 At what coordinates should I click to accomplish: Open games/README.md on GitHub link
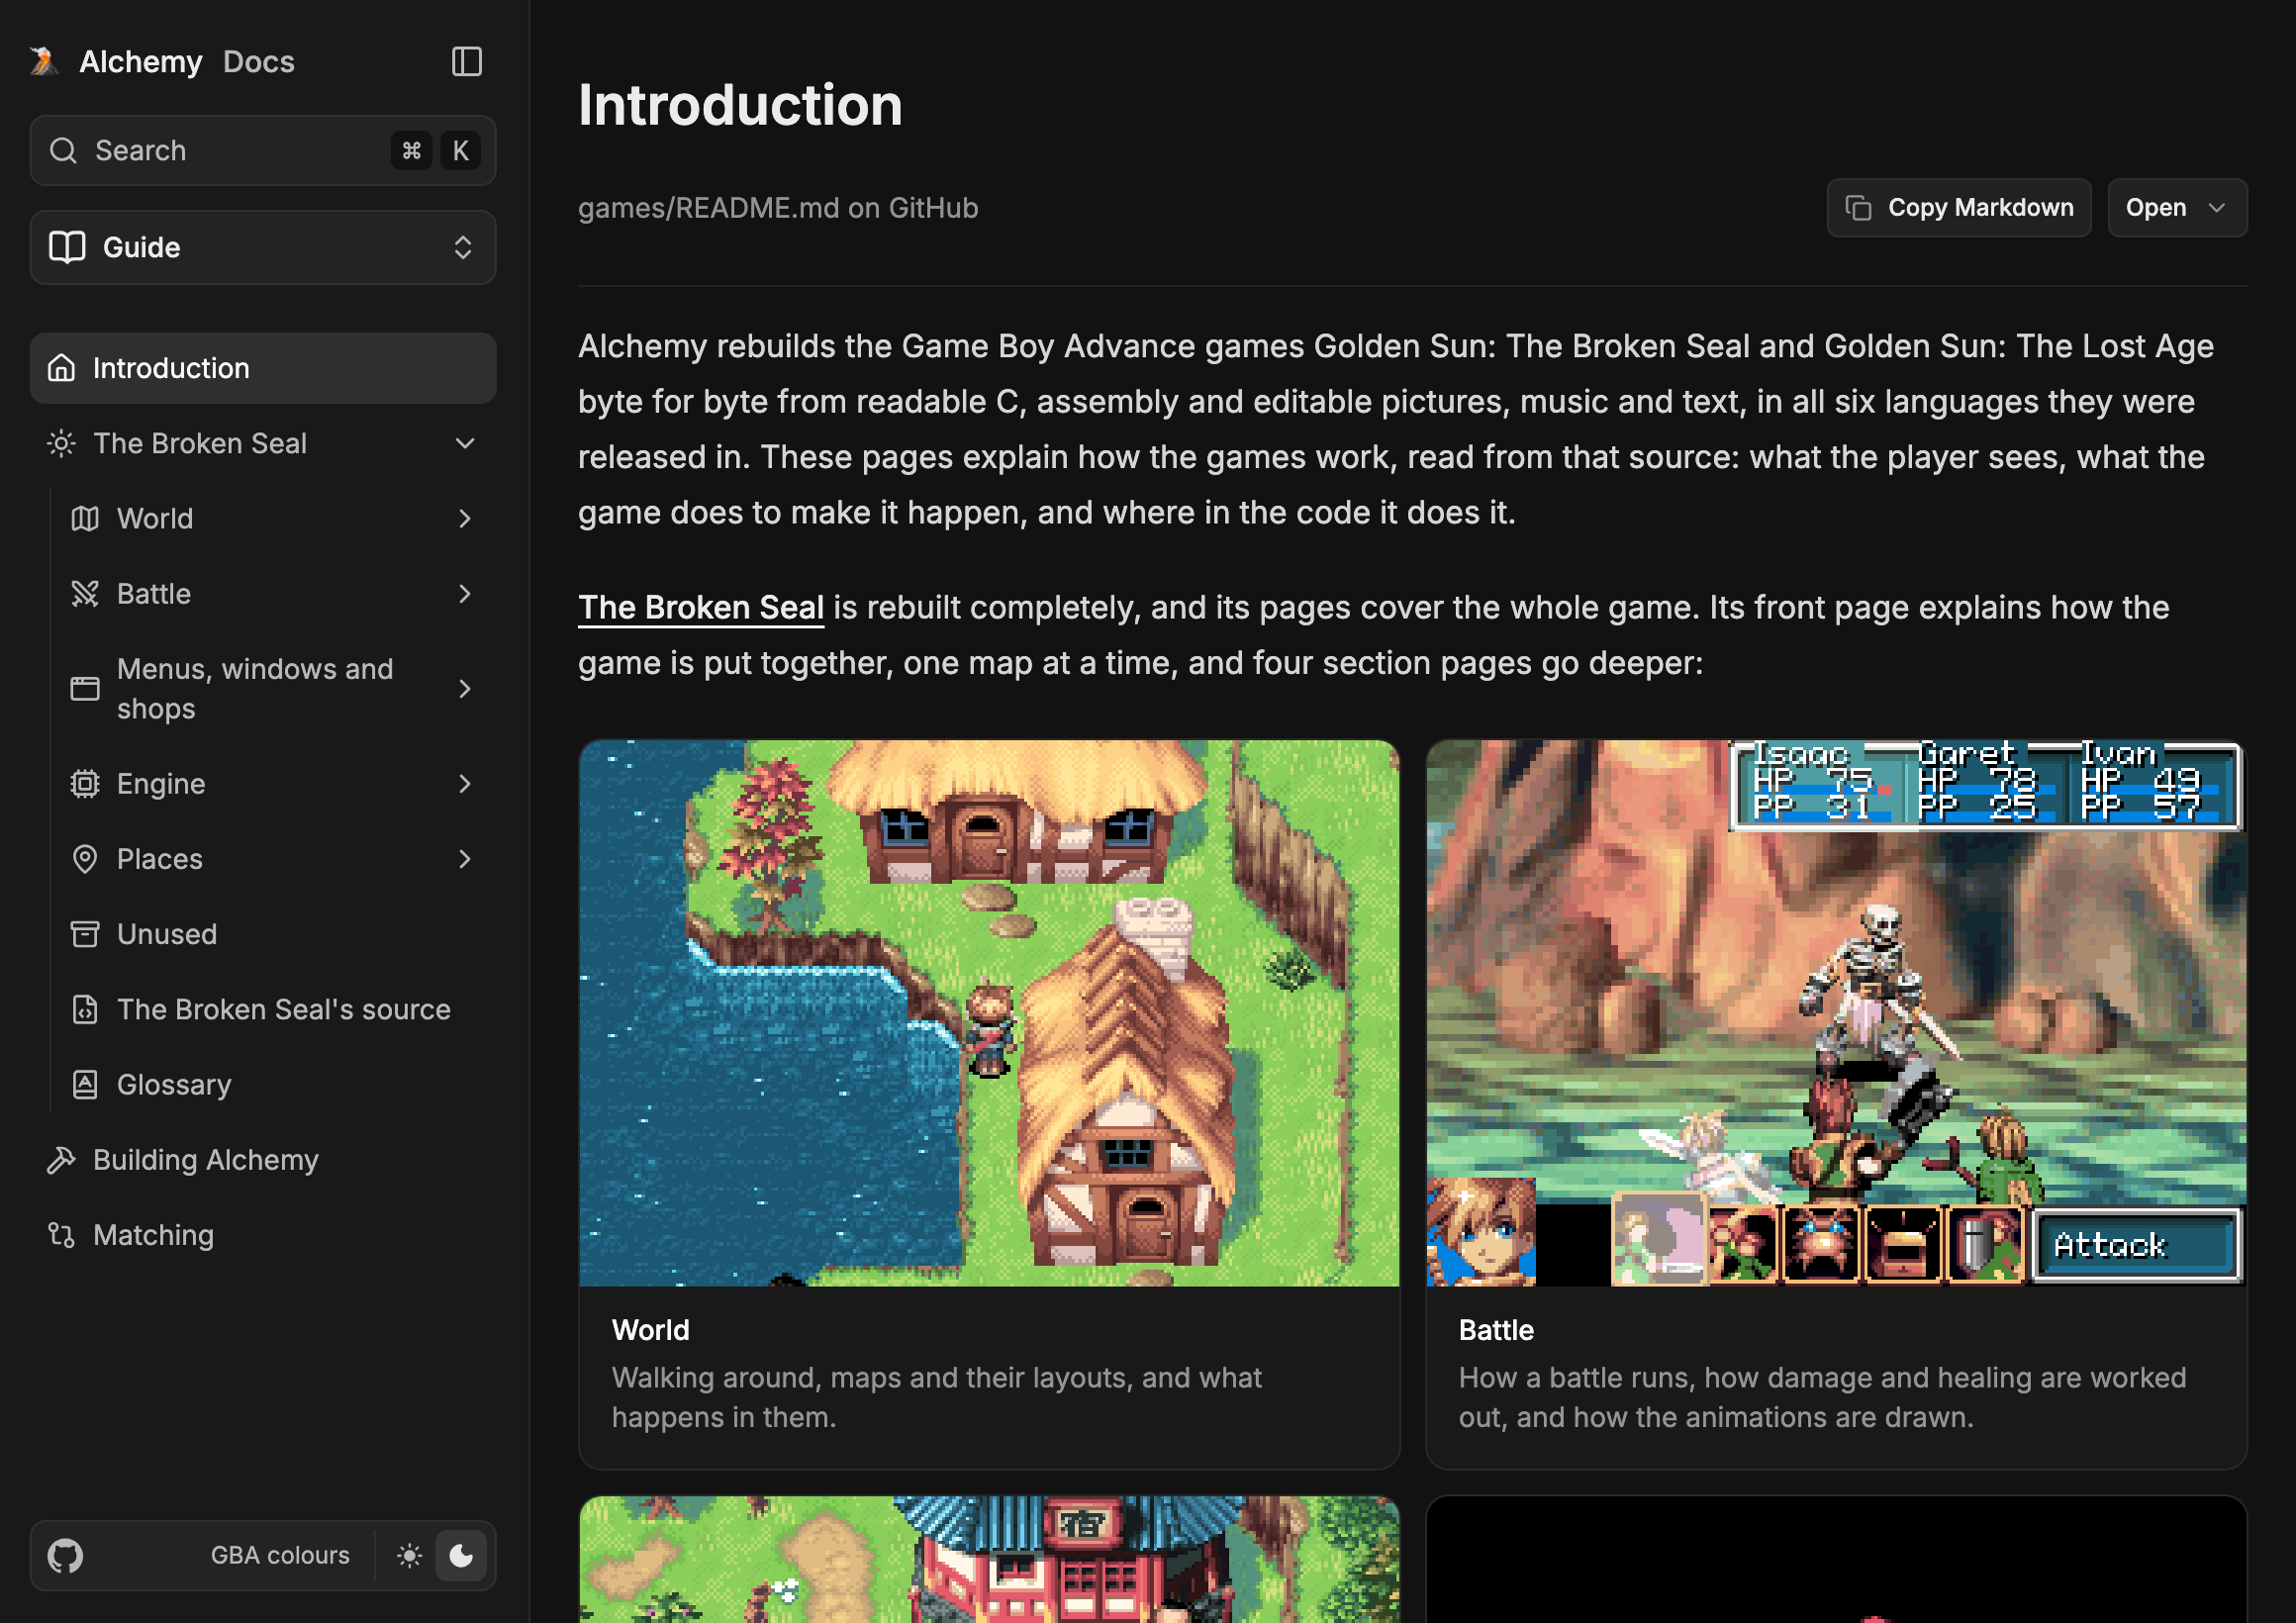coord(778,208)
